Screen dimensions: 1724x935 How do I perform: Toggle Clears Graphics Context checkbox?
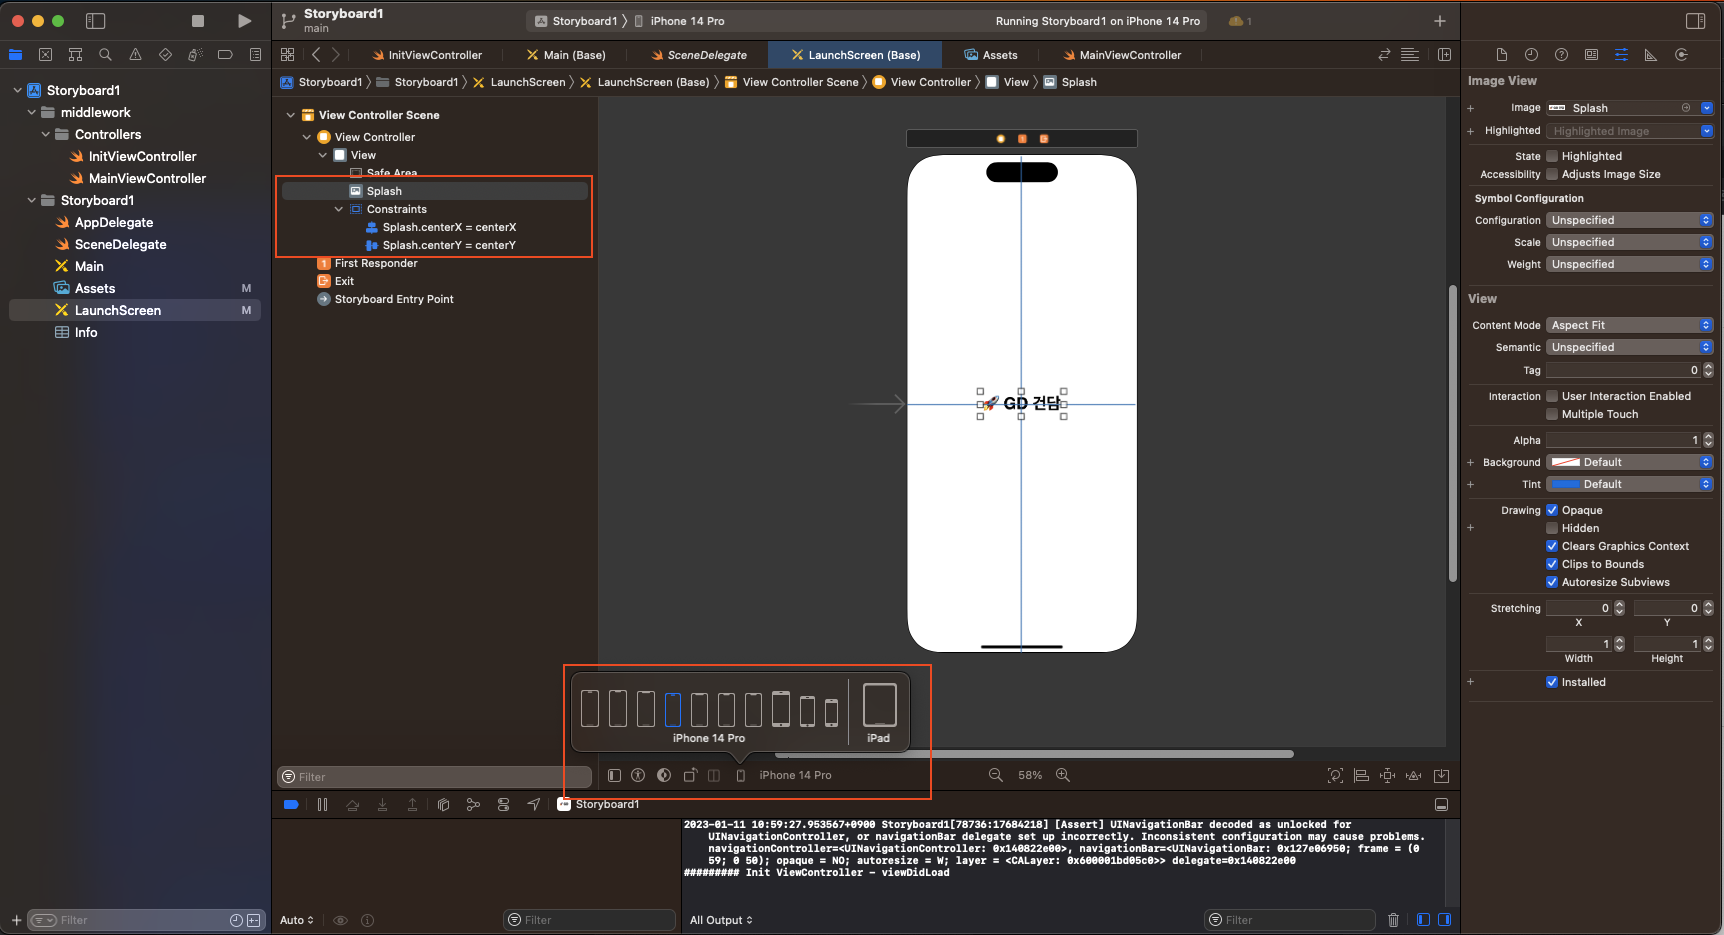[x=1552, y=546]
